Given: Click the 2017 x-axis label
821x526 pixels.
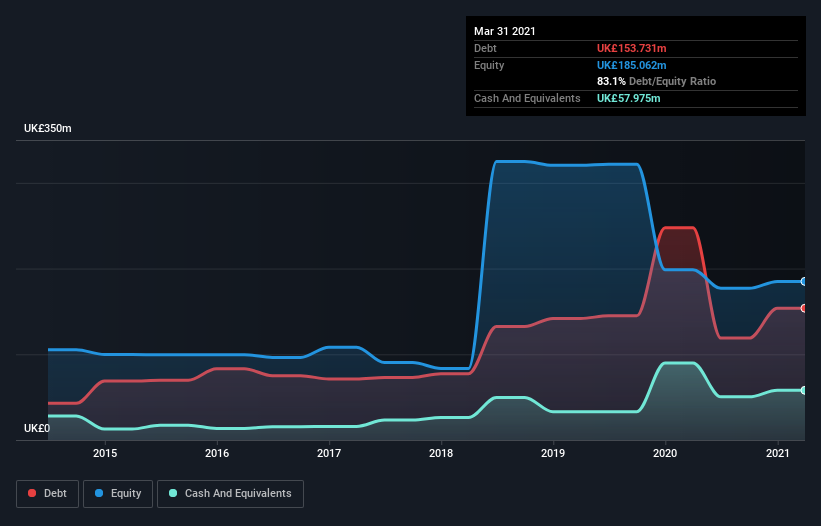Looking at the screenshot, I should click(329, 453).
